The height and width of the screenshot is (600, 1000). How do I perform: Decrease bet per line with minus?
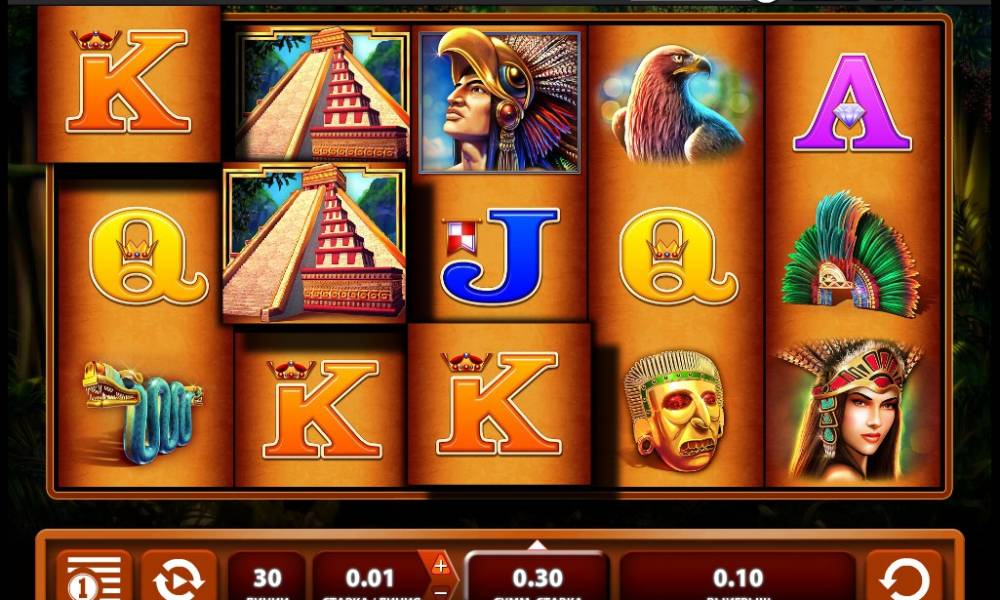(440, 592)
